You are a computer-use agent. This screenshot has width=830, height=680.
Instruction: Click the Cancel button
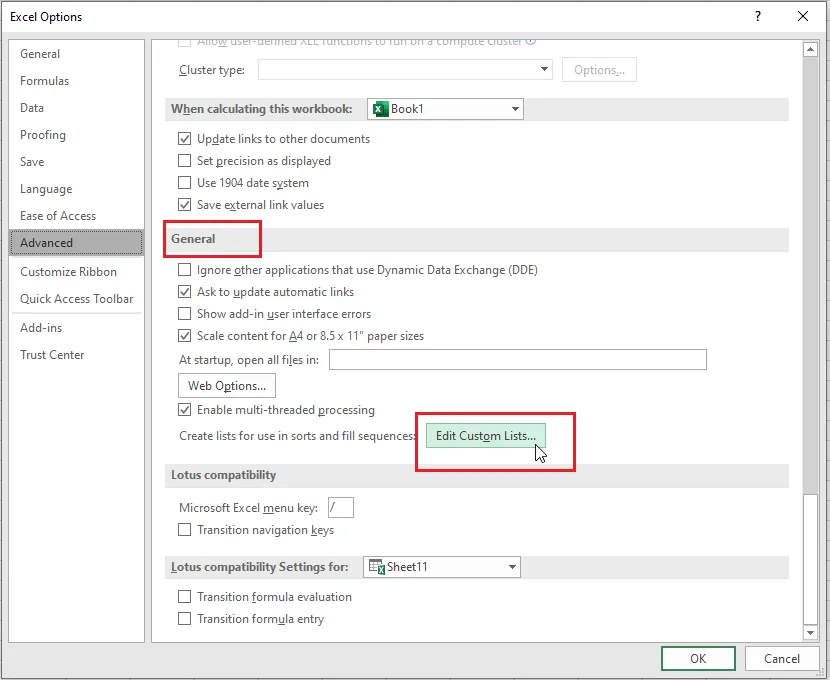click(781, 658)
